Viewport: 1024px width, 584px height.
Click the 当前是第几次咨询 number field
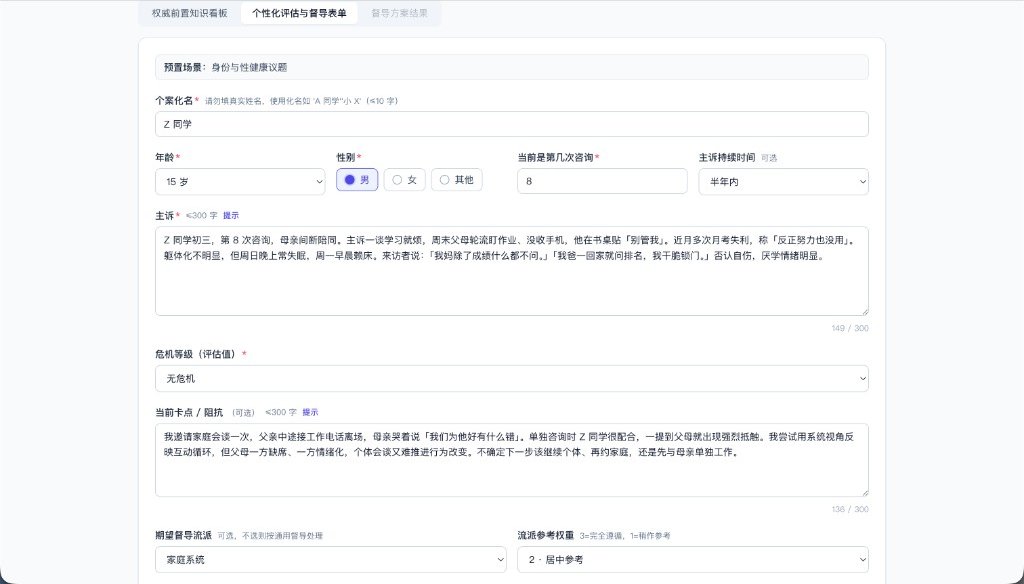click(602, 181)
